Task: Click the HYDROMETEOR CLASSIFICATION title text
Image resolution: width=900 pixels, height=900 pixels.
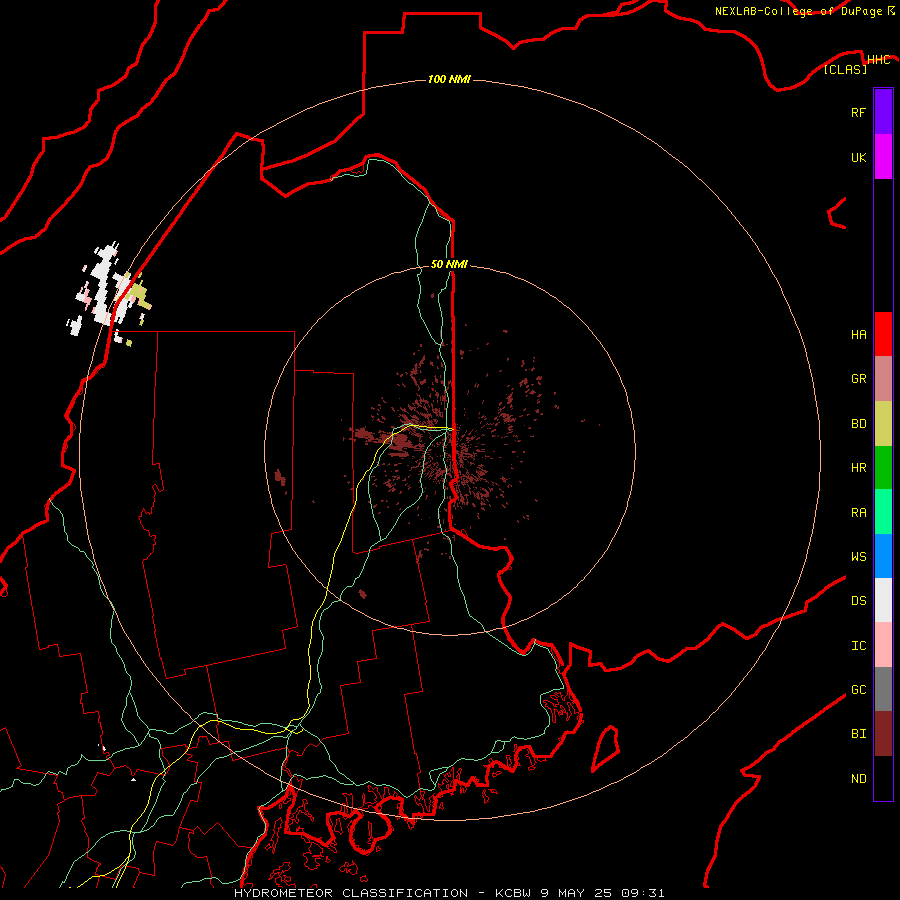Action: click(351, 893)
